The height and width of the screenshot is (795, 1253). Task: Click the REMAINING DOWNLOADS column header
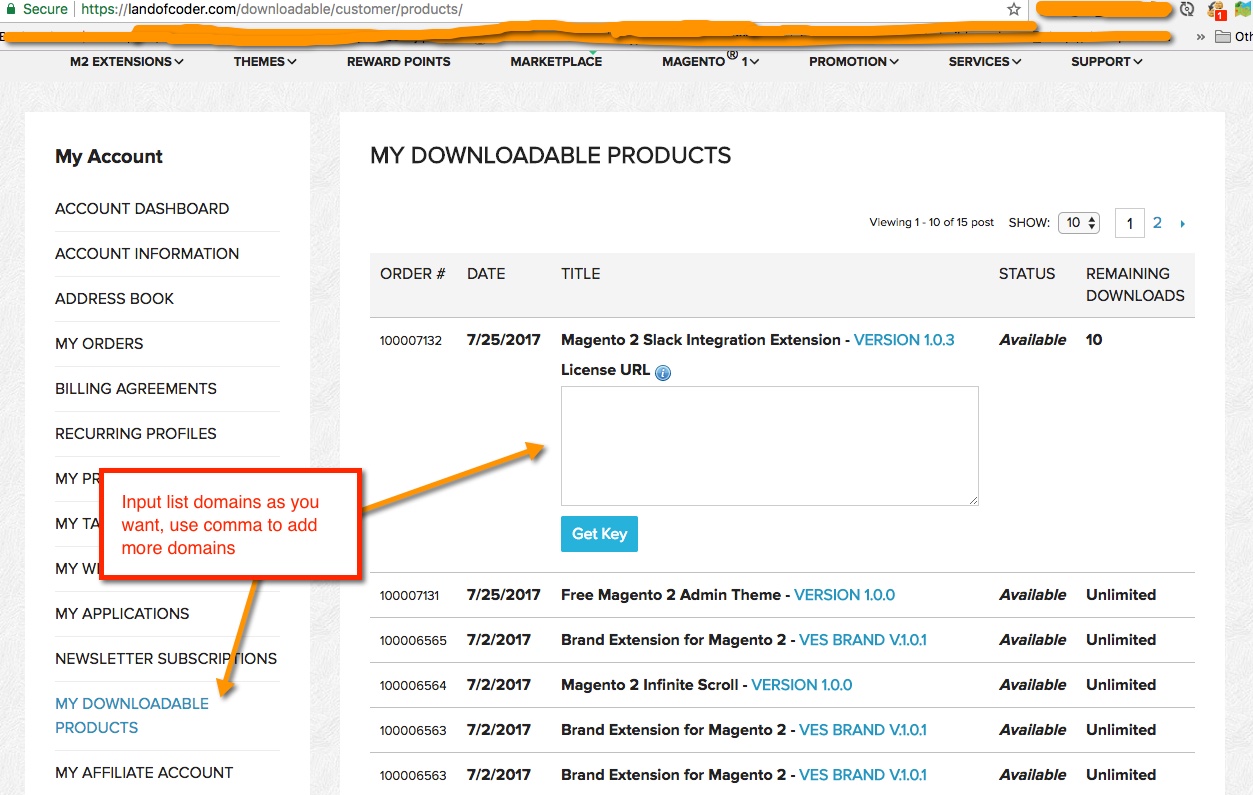pyautogui.click(x=1135, y=285)
